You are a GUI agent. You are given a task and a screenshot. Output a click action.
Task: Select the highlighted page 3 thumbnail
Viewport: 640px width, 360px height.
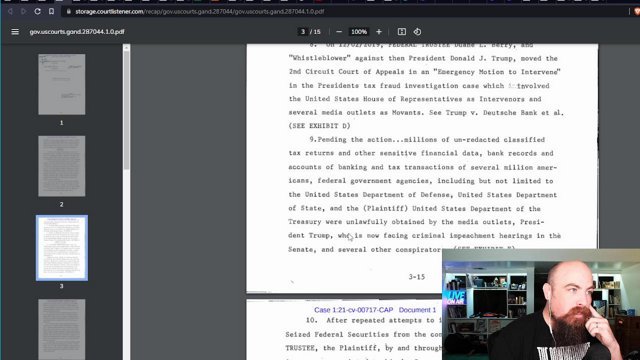click(x=62, y=248)
